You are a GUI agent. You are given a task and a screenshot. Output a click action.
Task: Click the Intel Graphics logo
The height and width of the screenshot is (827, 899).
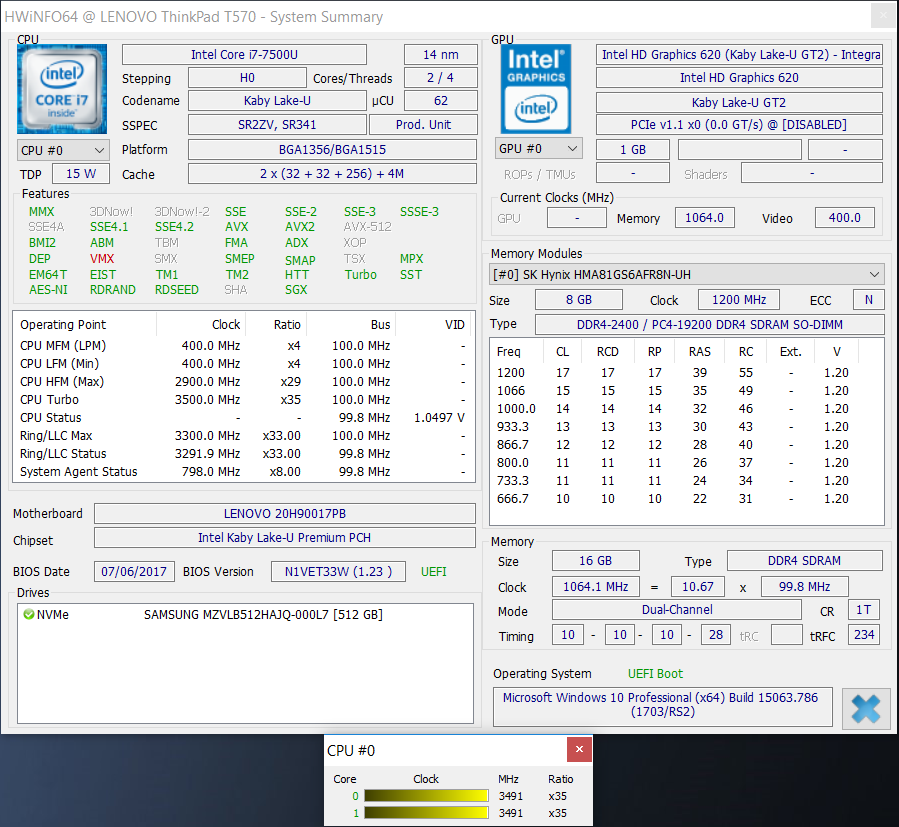(535, 89)
